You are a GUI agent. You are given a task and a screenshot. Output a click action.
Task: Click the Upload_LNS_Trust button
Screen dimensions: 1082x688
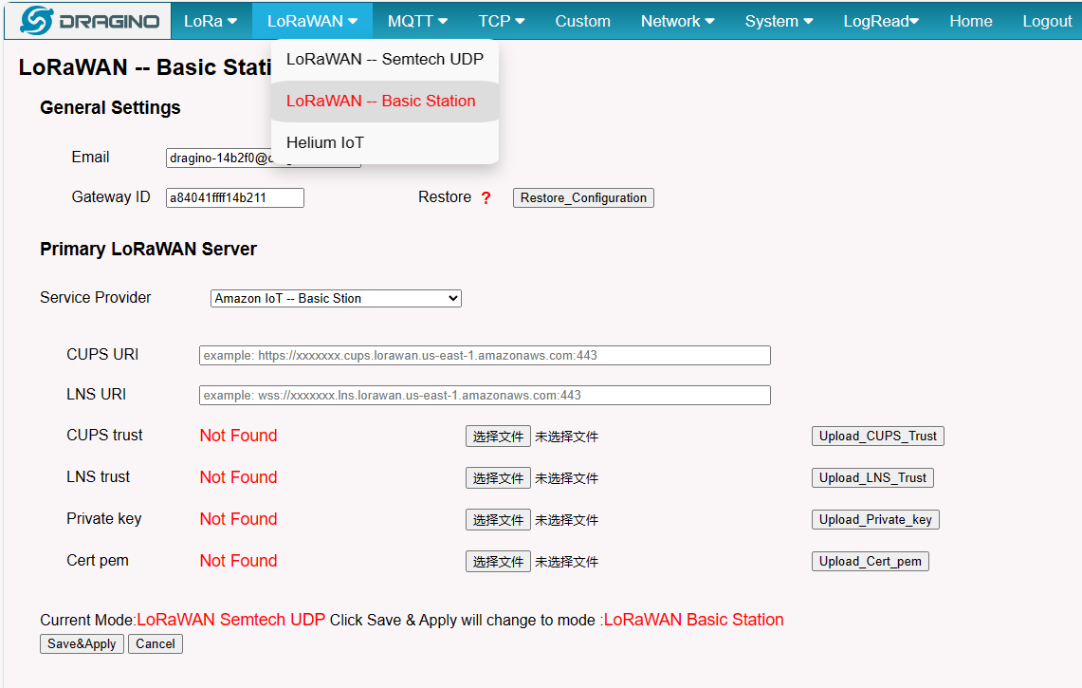tap(872, 478)
